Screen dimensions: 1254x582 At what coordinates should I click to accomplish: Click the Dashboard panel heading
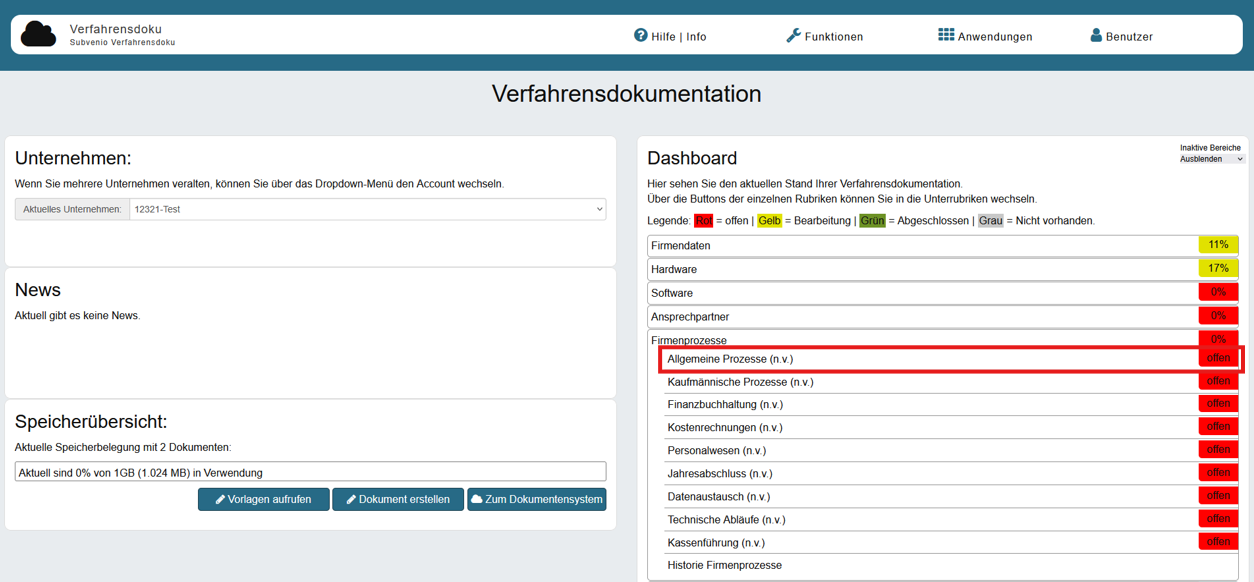point(692,158)
